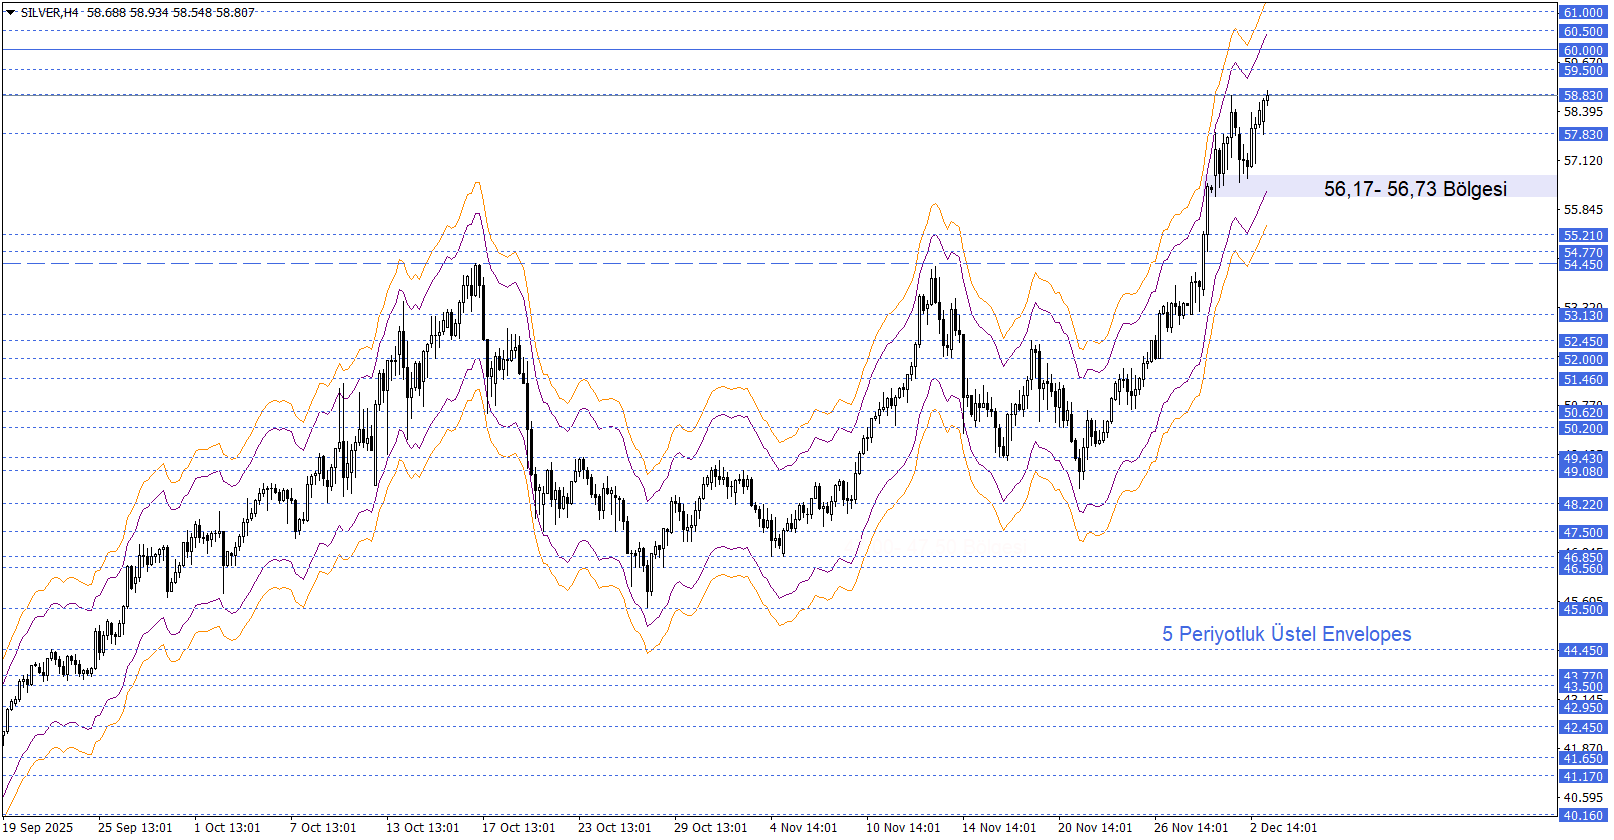Select the 48.220 price level tag
This screenshot has height=840, width=1614.
click(1583, 505)
